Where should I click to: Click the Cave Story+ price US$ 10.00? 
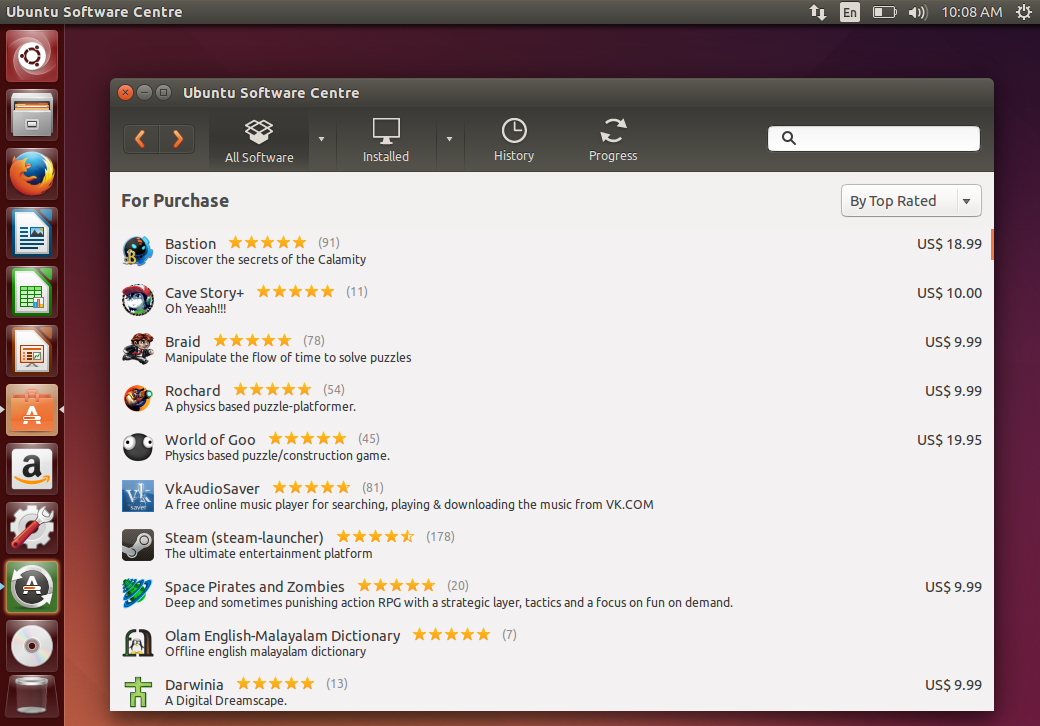[x=949, y=293]
